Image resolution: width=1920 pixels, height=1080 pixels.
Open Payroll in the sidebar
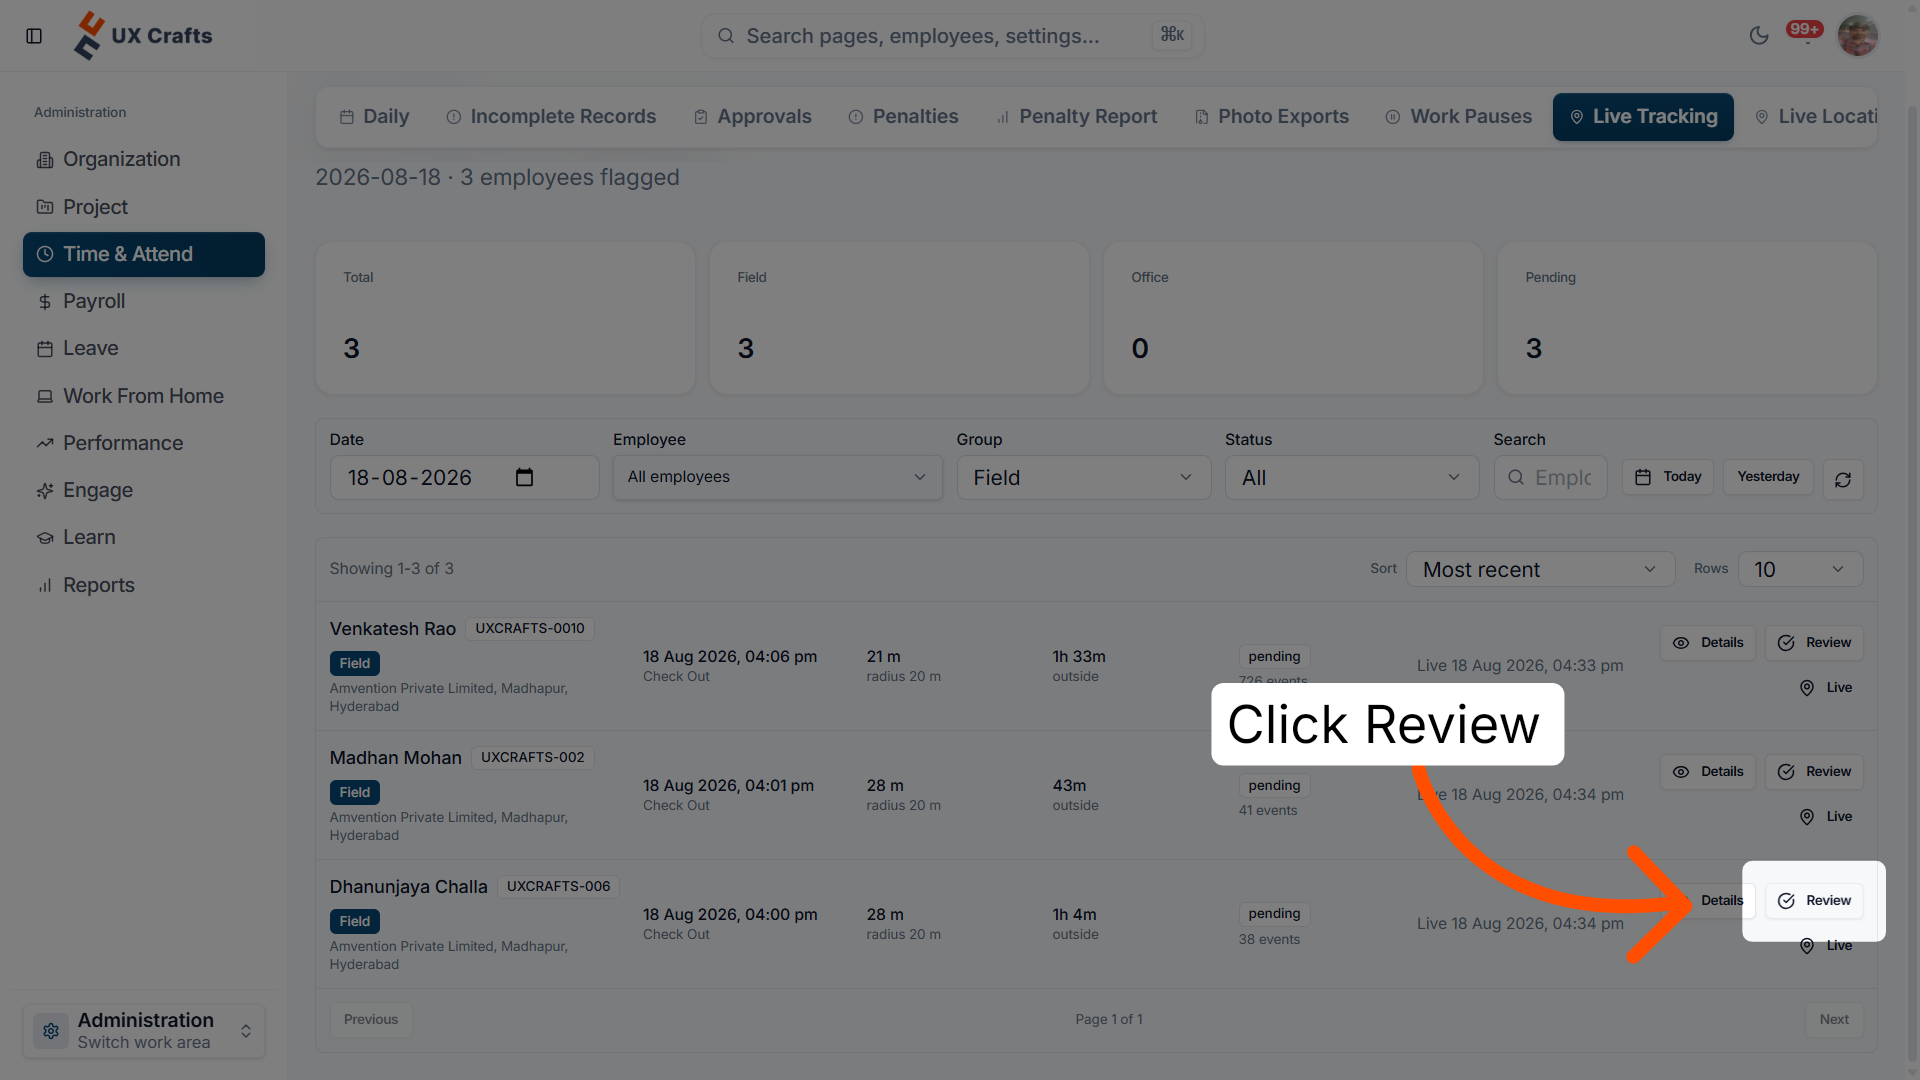[x=144, y=301]
